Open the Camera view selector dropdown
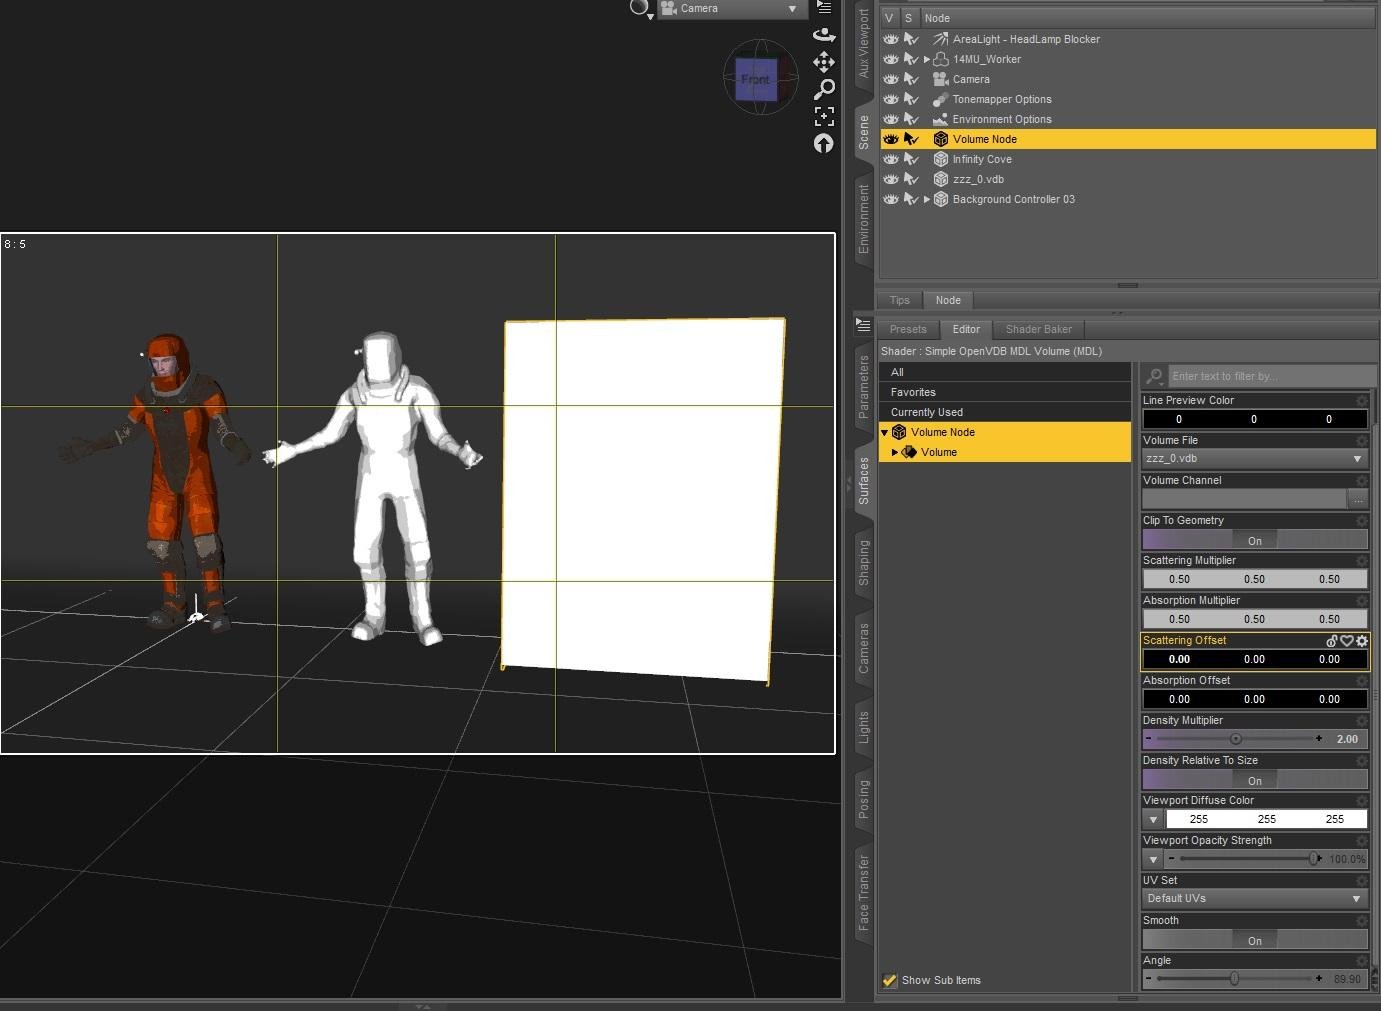 (730, 9)
